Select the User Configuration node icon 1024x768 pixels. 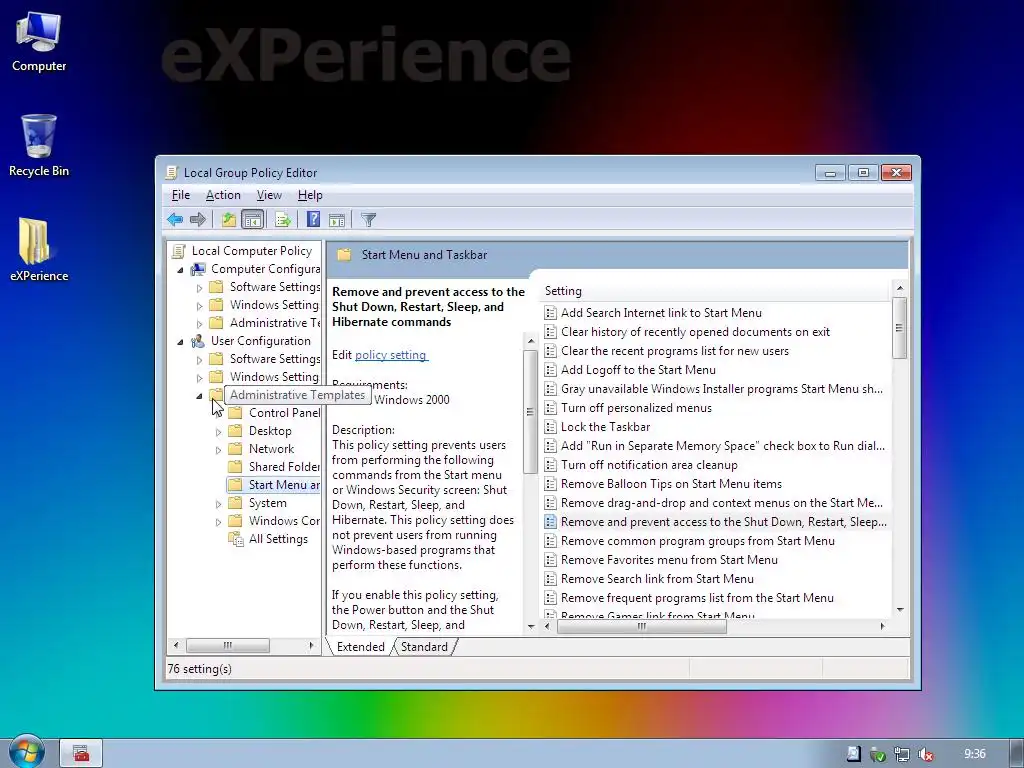tap(198, 341)
